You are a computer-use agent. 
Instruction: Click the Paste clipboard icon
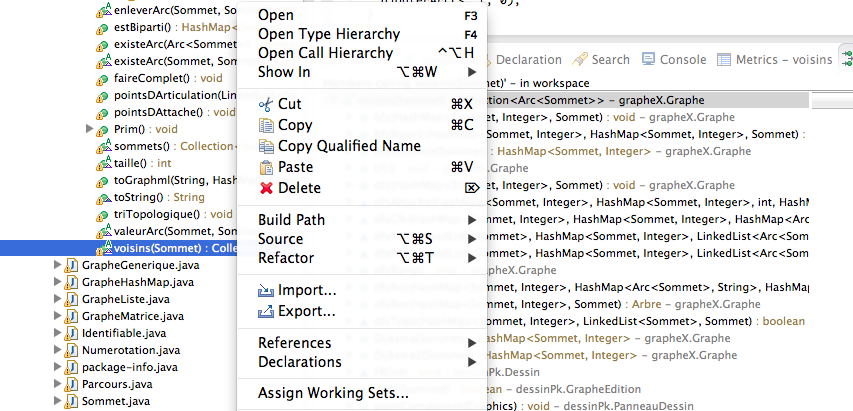tap(265, 167)
